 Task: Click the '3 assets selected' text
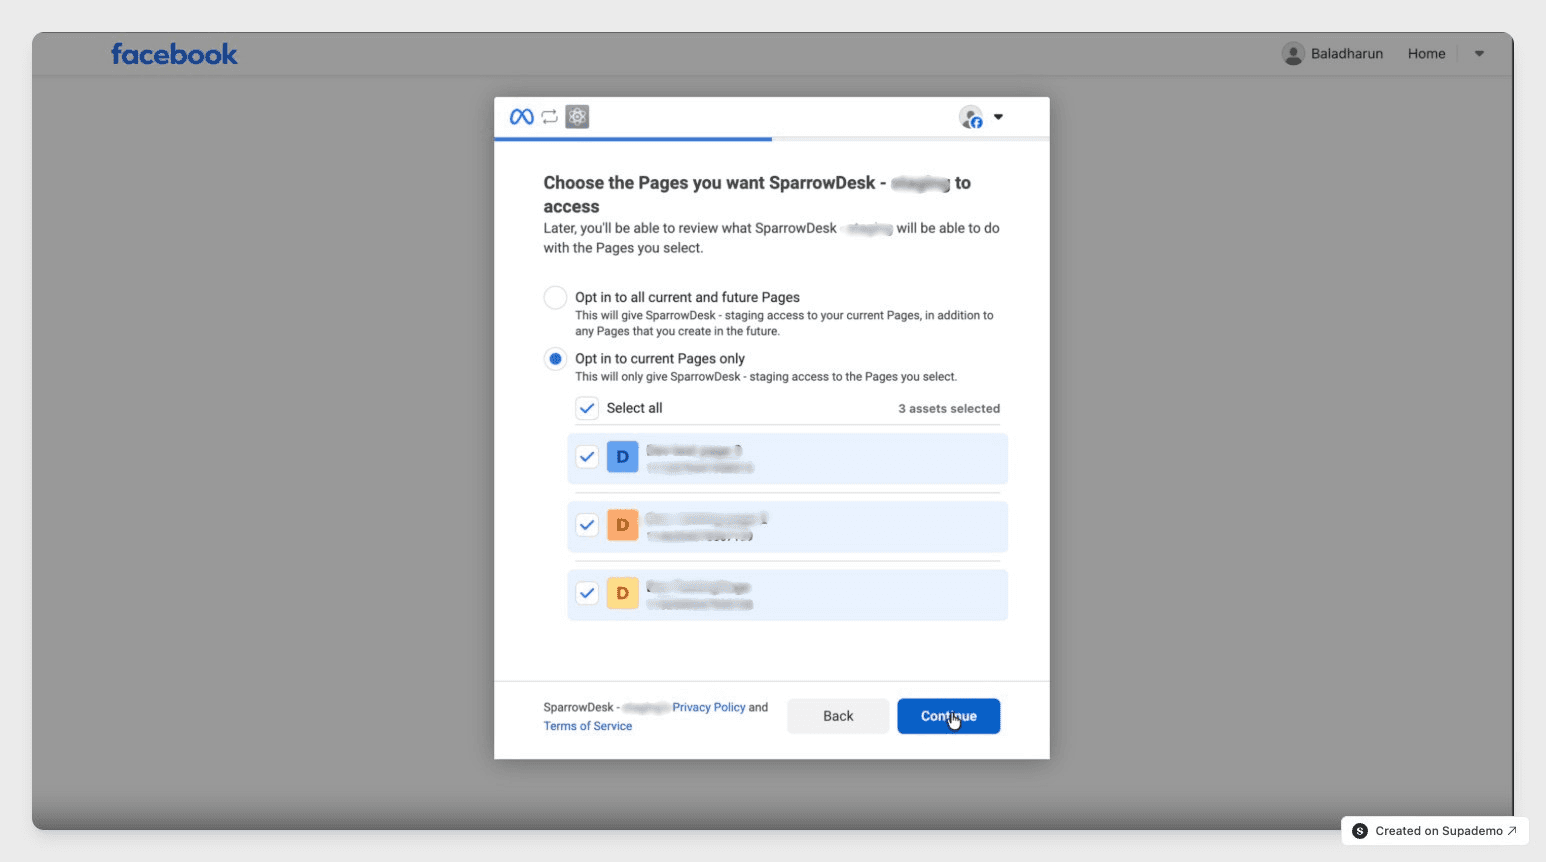[x=949, y=408]
